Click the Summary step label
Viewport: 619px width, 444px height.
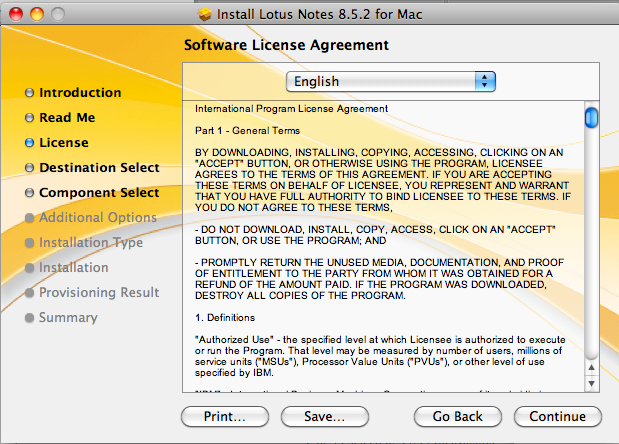coord(68,318)
